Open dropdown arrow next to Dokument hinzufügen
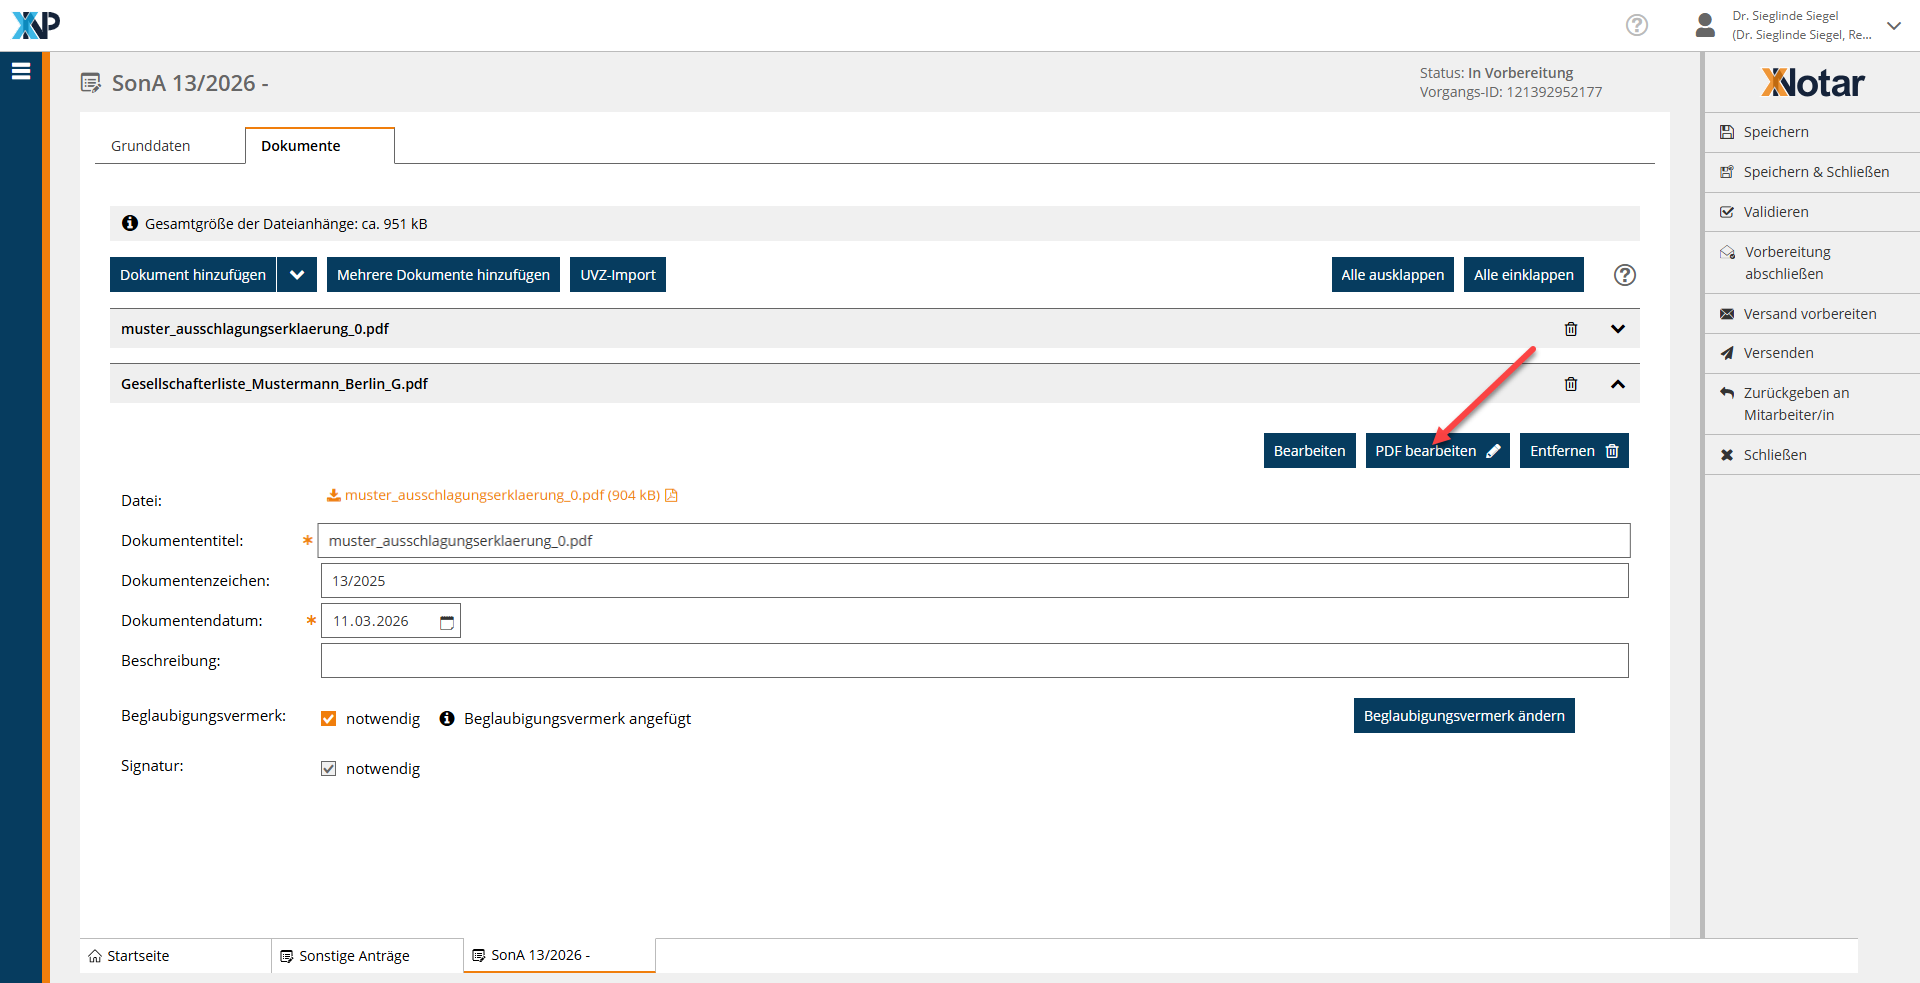 pos(297,275)
